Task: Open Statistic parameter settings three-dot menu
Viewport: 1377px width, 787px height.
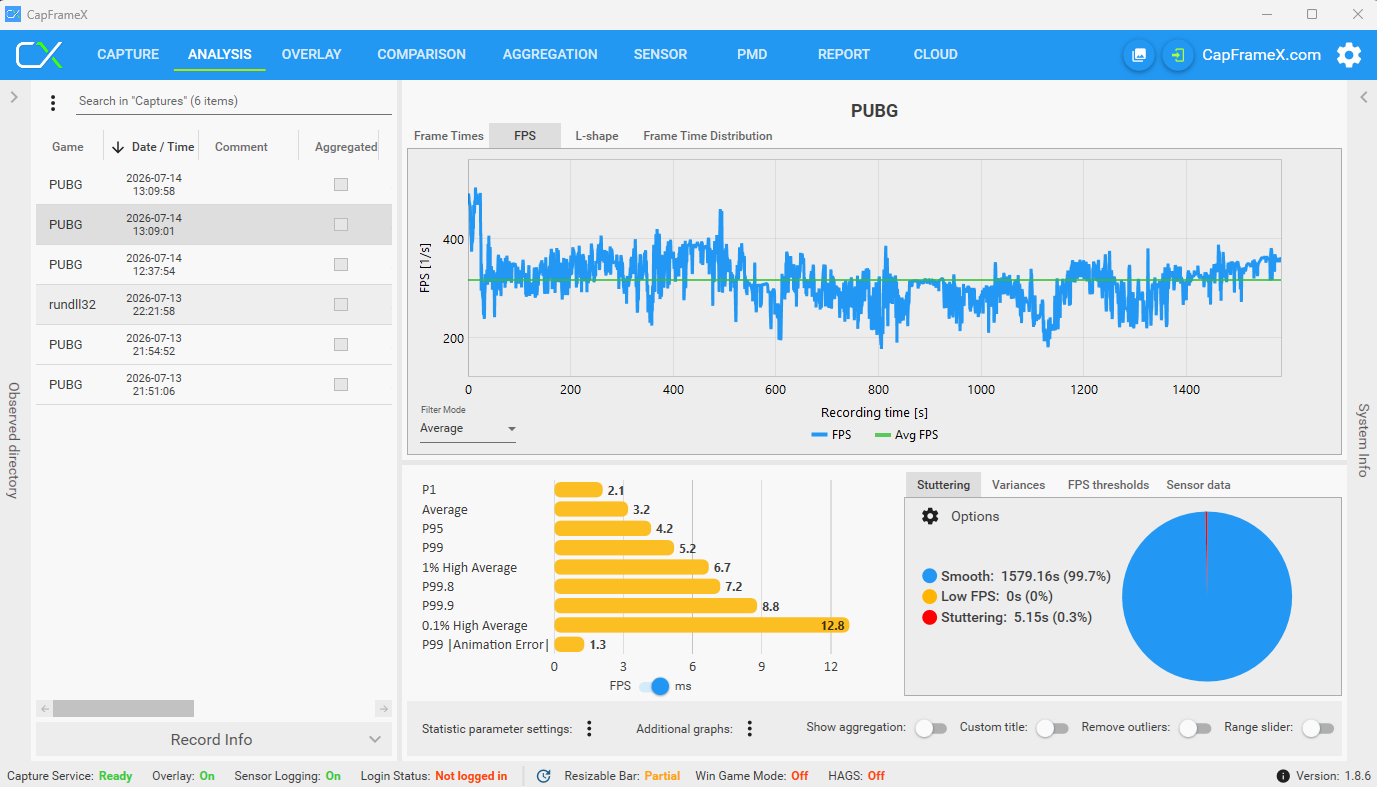Action: tap(589, 729)
